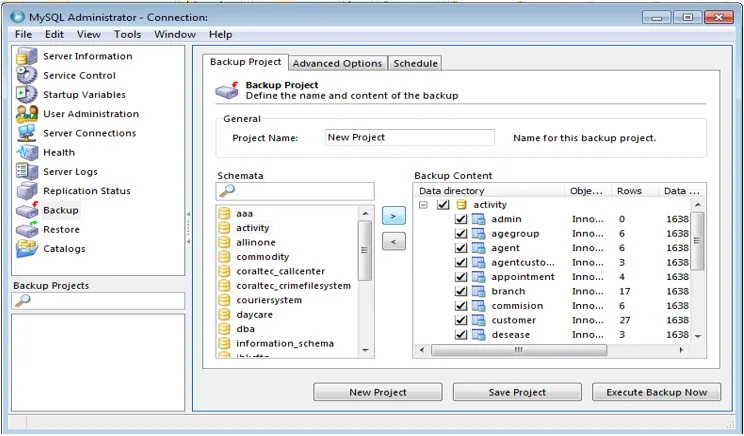Click Schemata list scroll down arrow
Viewport: 744px width, 436px height.
(365, 351)
